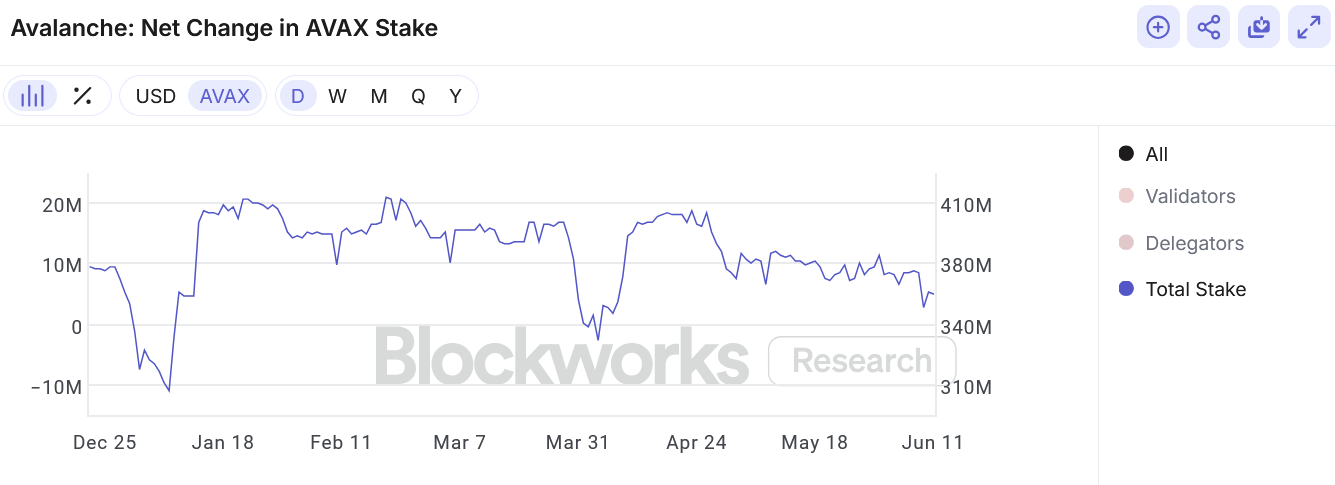The height and width of the screenshot is (485, 1335).
Task: Change interval to yearly (Y)
Action: (456, 96)
